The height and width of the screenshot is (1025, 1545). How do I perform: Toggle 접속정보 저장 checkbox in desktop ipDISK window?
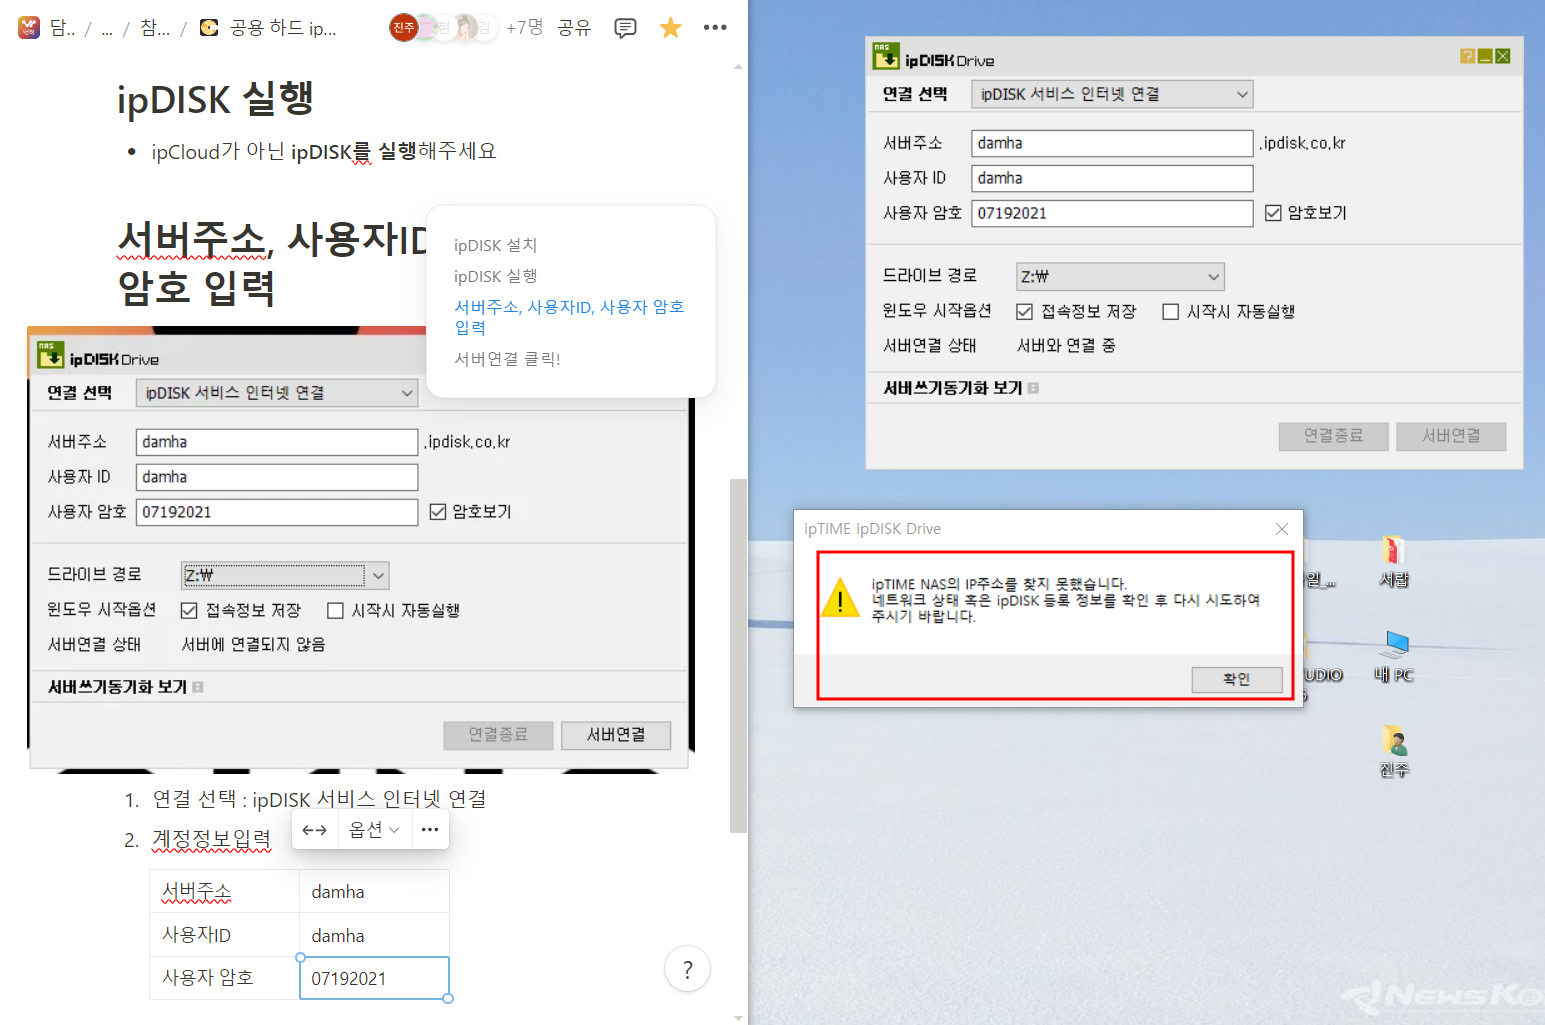tap(1024, 312)
